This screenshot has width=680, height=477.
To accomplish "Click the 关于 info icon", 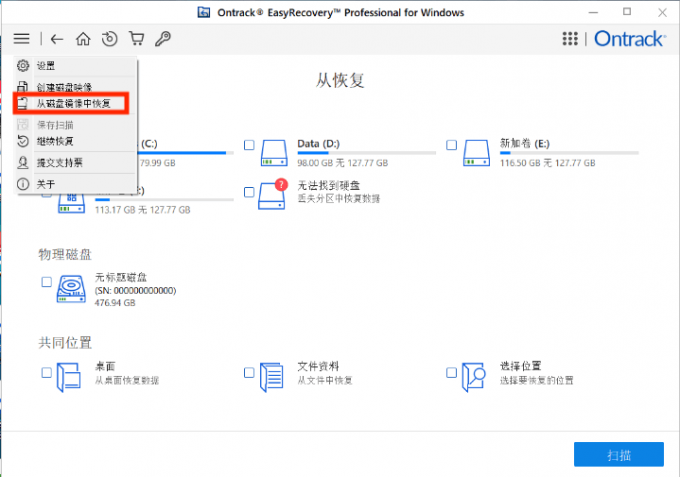I will pyautogui.click(x=23, y=184).
